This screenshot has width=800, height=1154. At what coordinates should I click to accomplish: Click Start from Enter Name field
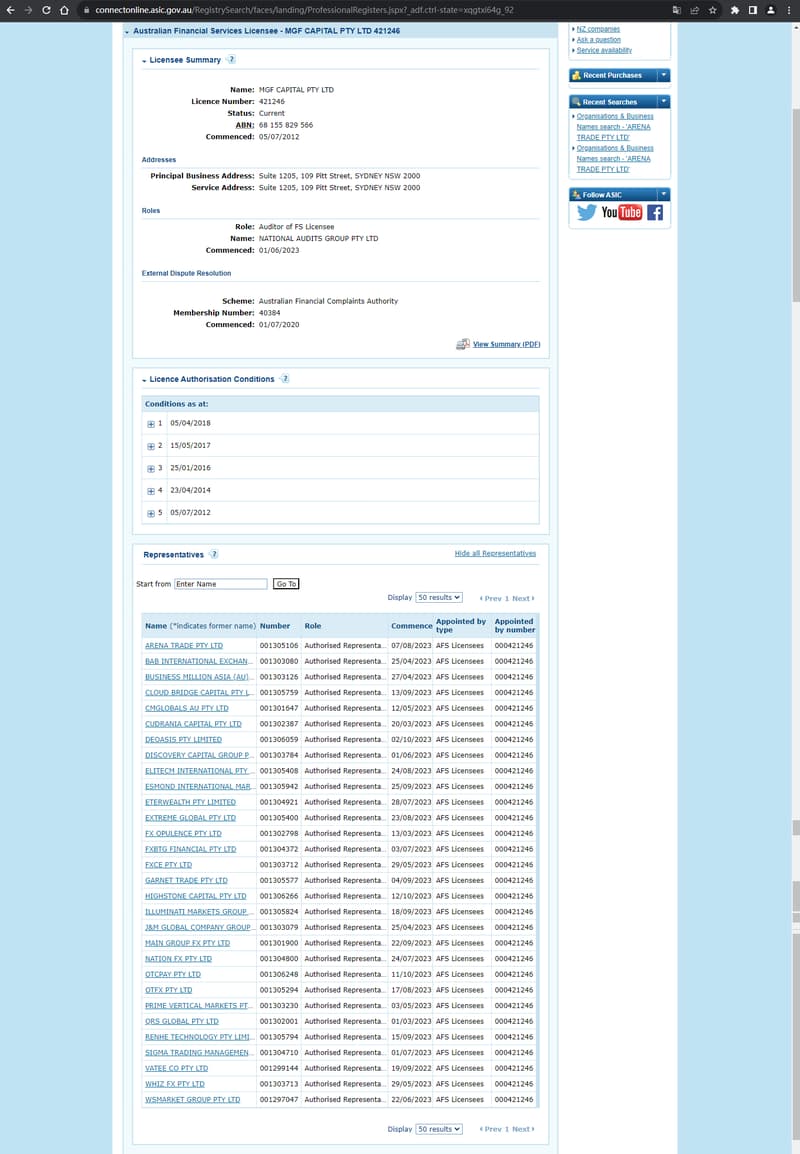221,584
